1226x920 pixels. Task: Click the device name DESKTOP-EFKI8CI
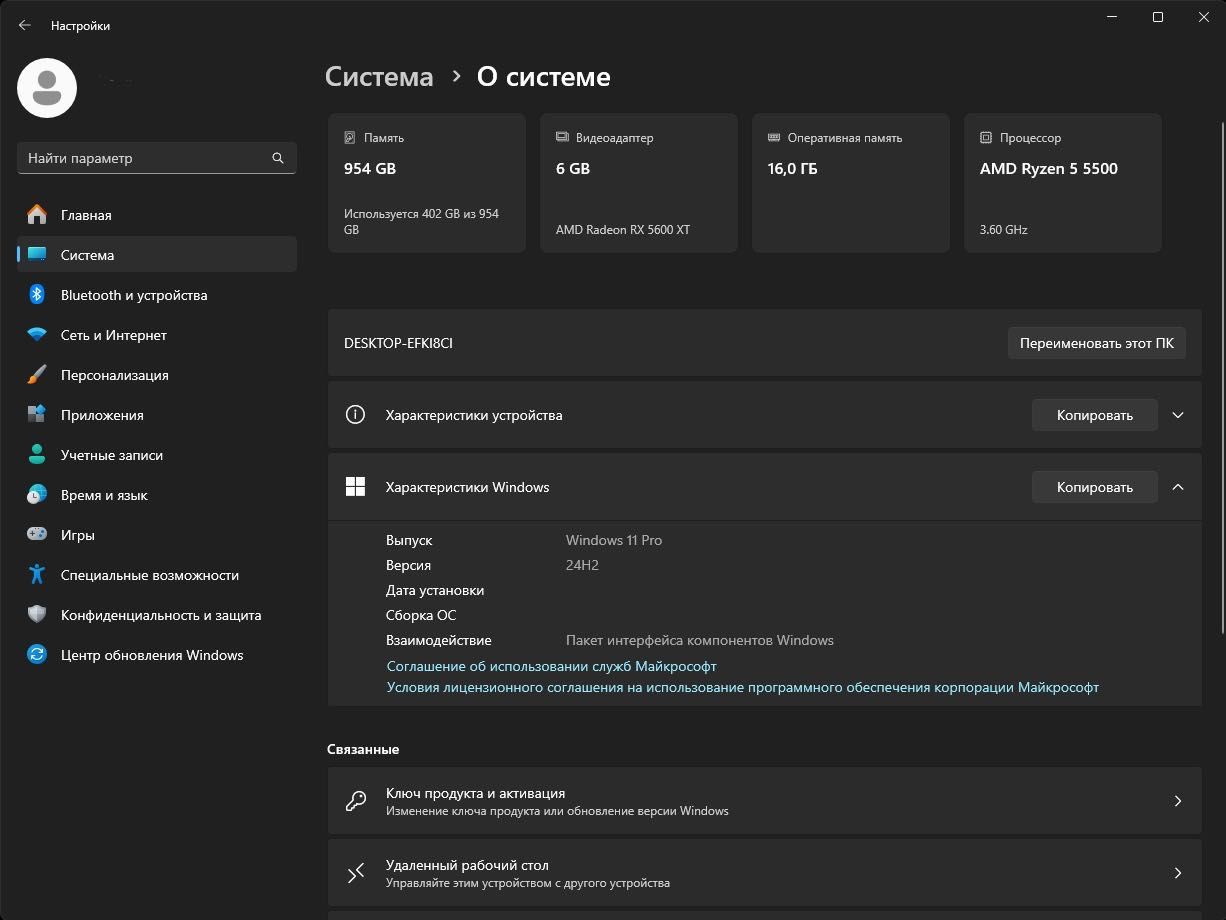tap(398, 343)
